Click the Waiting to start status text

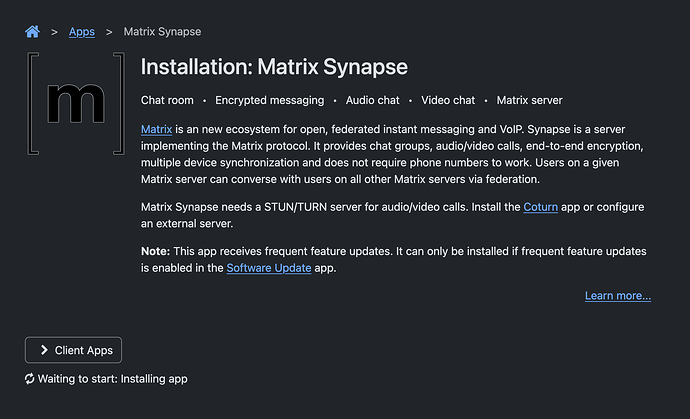click(113, 379)
